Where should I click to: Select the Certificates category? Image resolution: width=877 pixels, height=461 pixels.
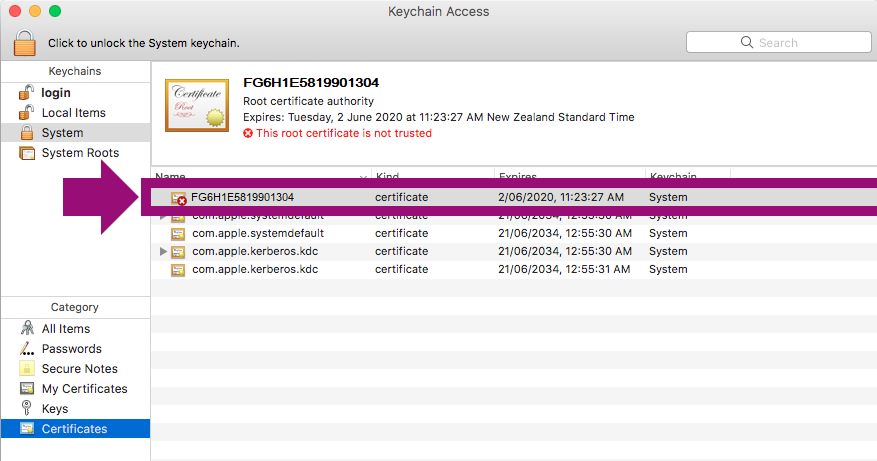[x=76, y=429]
